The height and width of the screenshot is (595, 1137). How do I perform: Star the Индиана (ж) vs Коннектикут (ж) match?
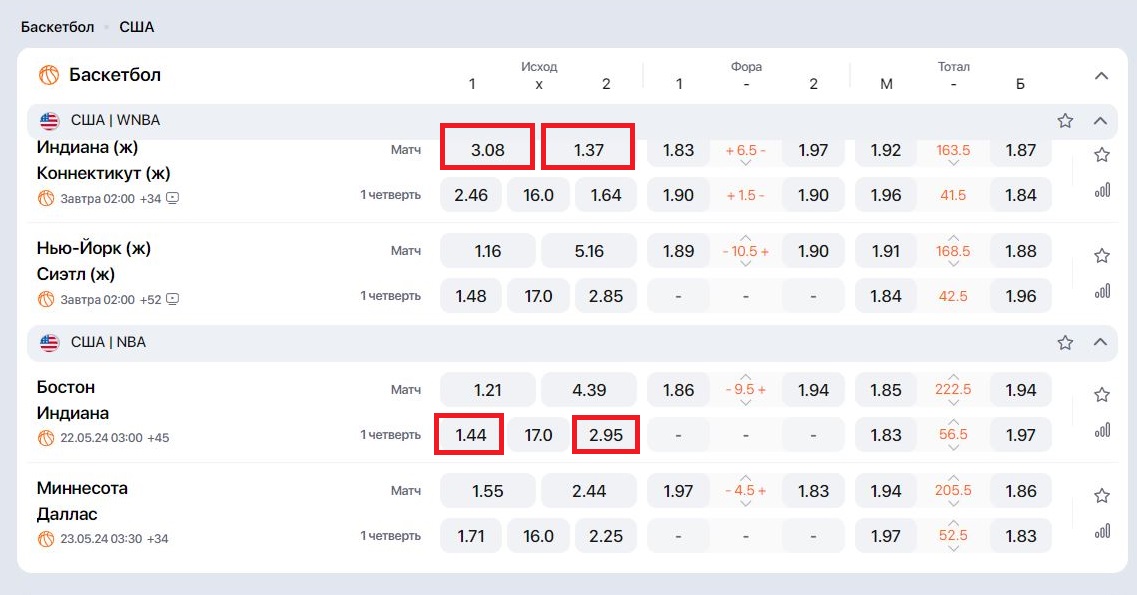coord(1101,154)
